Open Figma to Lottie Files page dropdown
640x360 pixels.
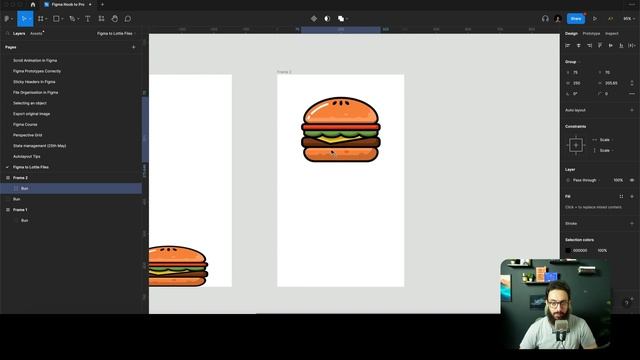pyautogui.click(x=116, y=33)
